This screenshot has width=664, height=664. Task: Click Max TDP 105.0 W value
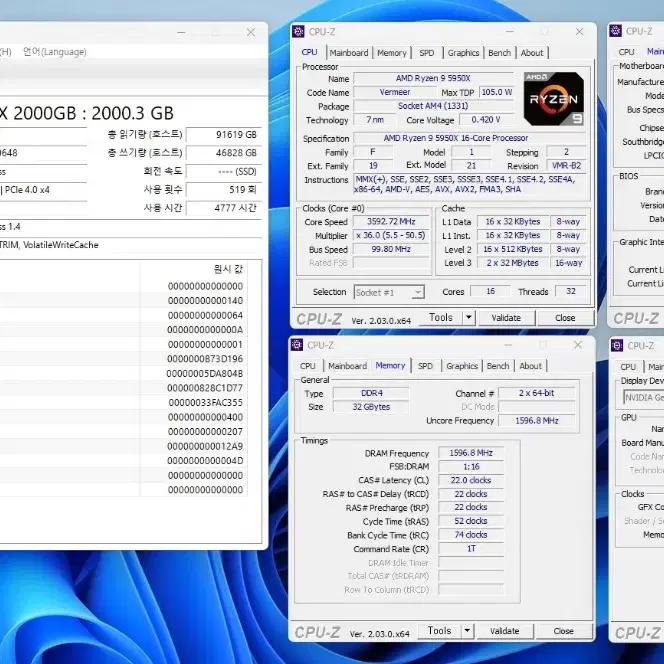click(496, 92)
